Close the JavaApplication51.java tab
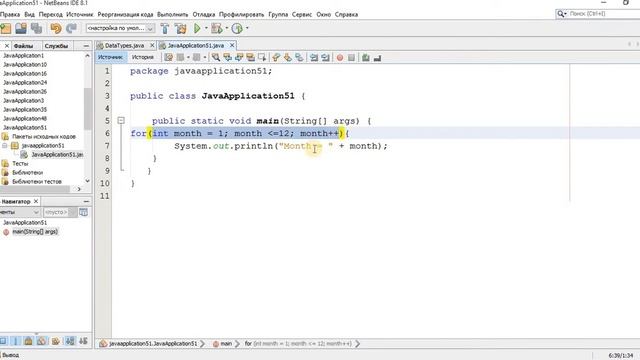 (232, 45)
